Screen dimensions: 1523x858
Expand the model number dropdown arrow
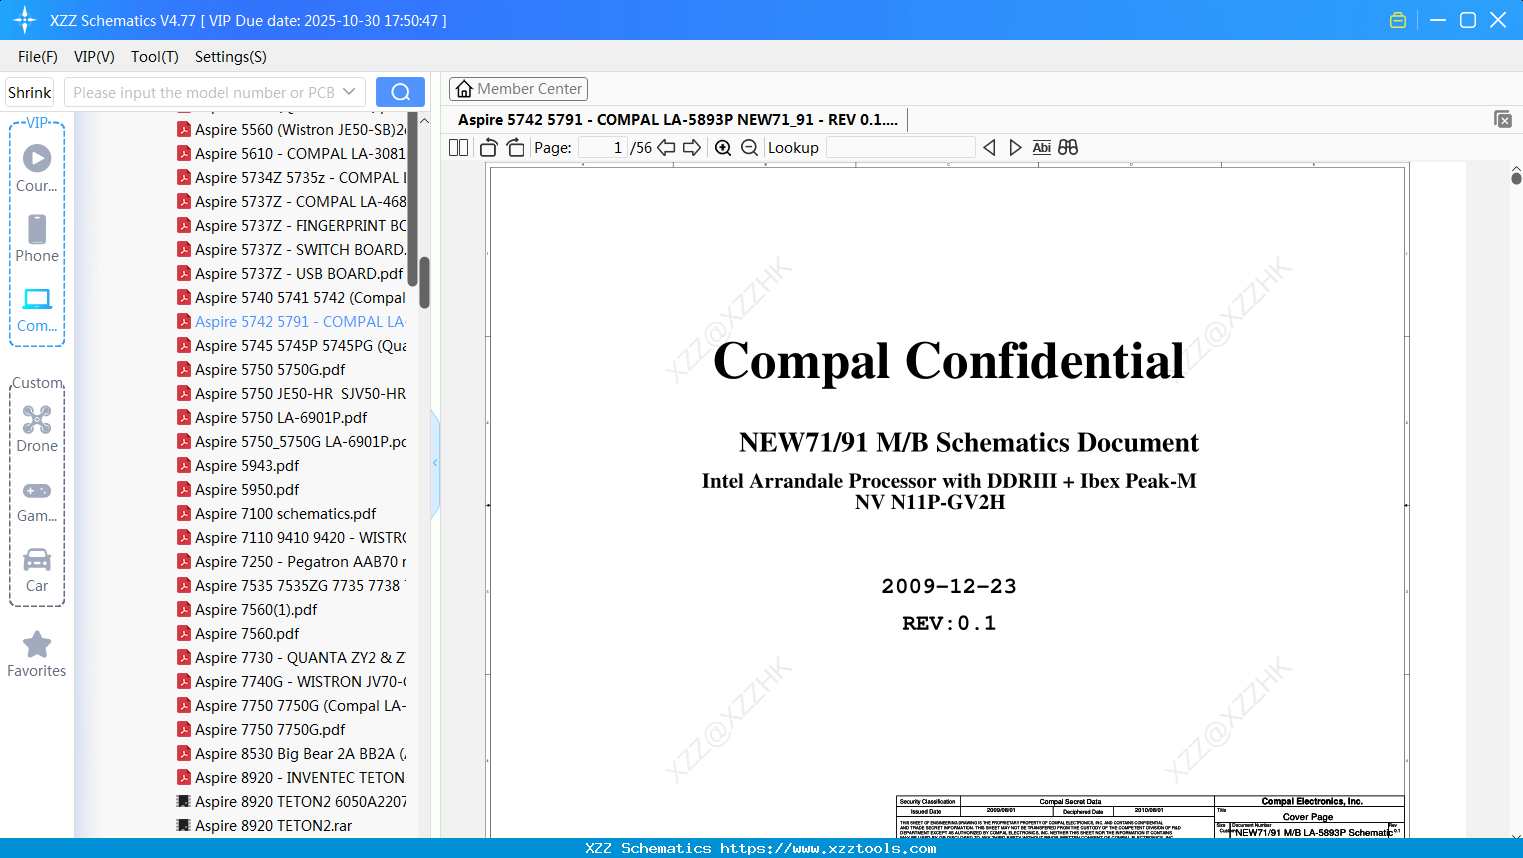tap(349, 92)
